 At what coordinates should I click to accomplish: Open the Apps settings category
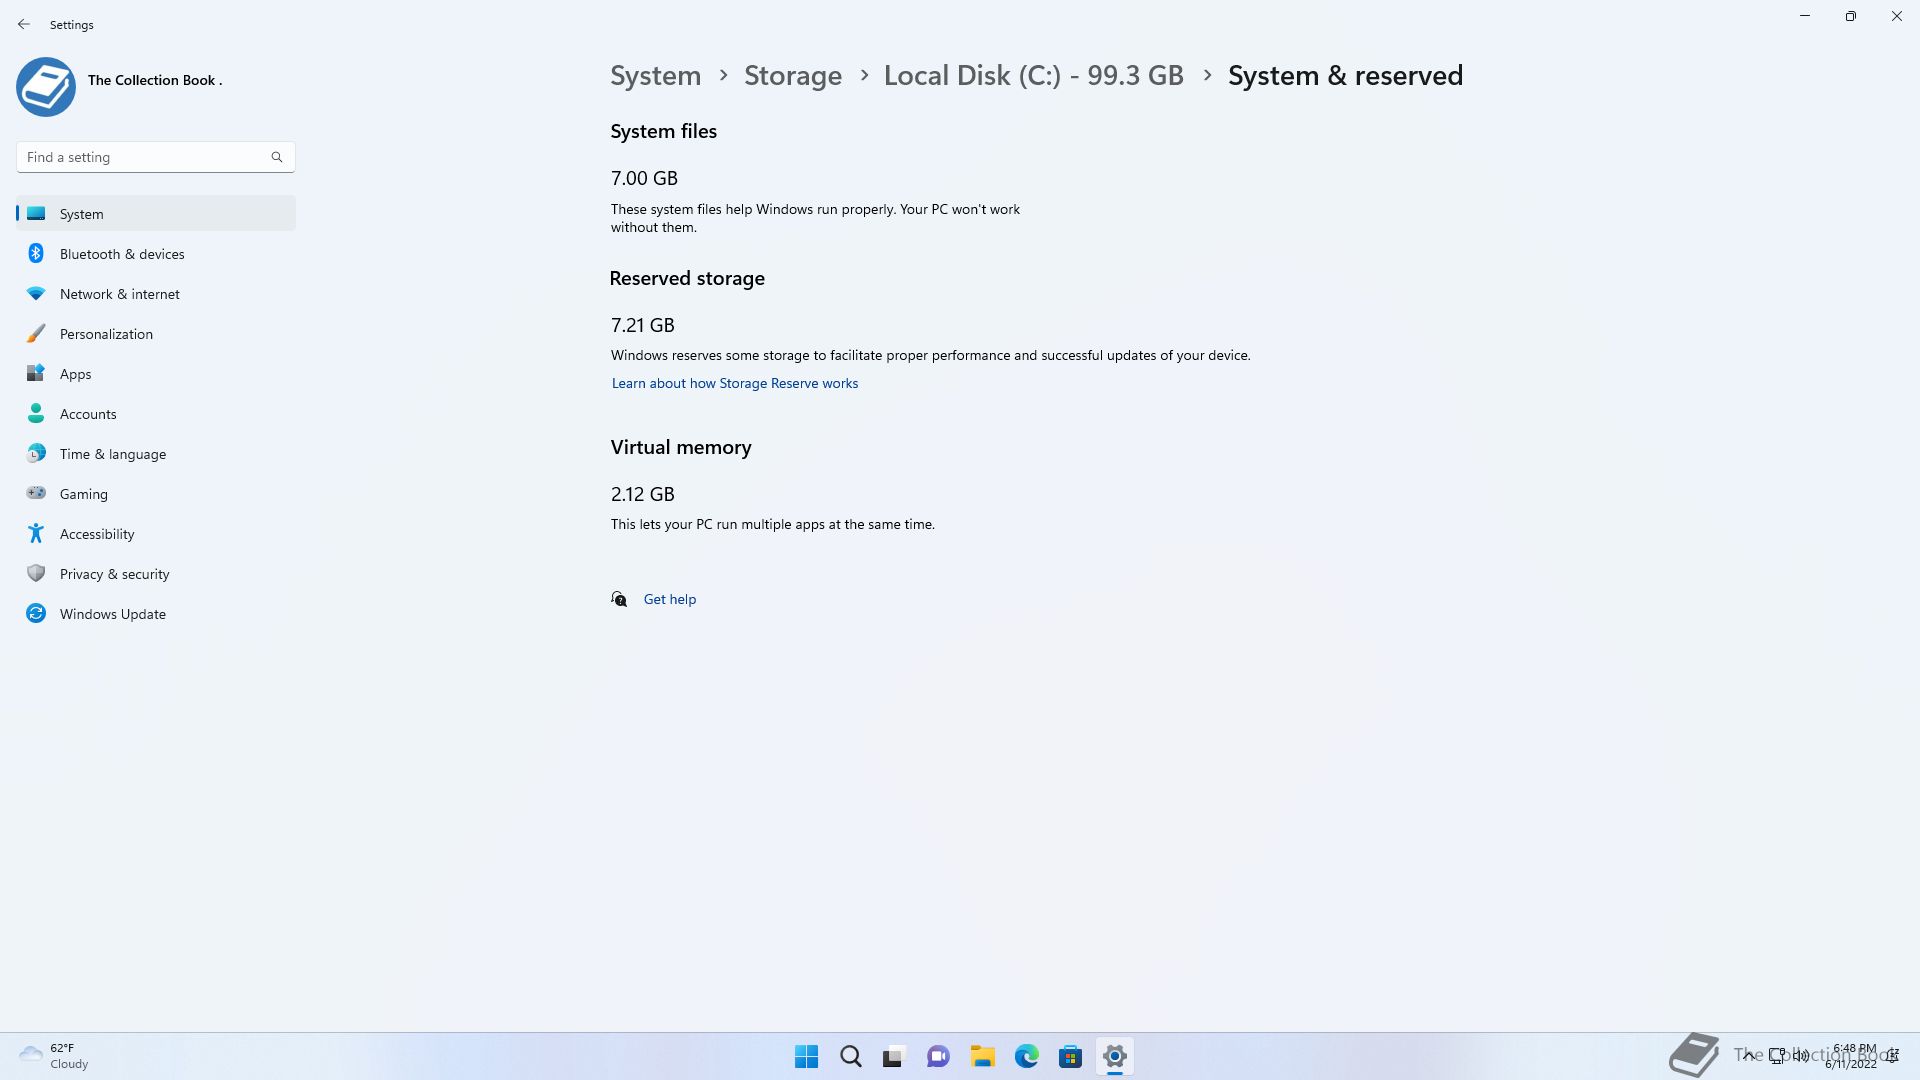tap(75, 374)
